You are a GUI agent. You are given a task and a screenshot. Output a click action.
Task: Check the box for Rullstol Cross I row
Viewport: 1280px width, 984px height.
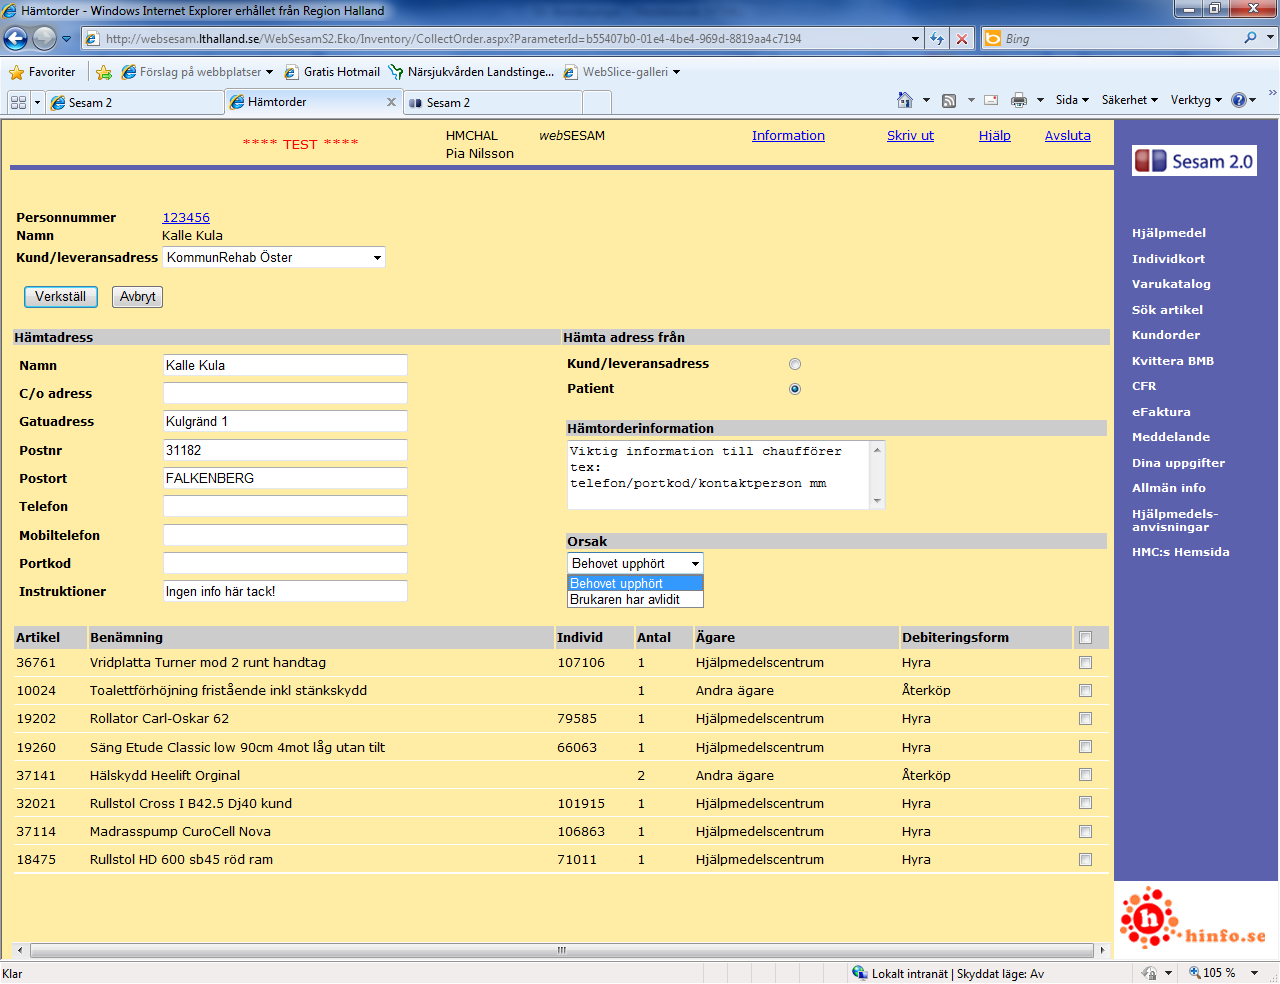(x=1086, y=803)
